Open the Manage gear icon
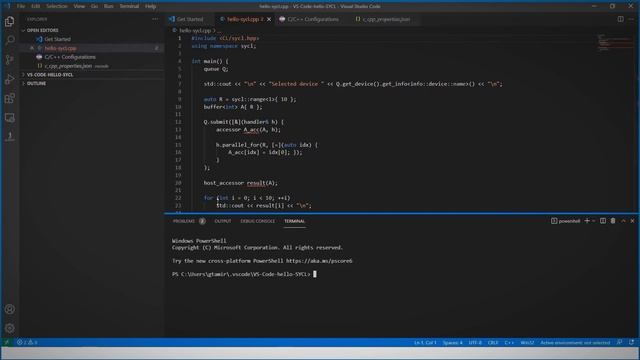The height and width of the screenshot is (360, 640). point(9,328)
